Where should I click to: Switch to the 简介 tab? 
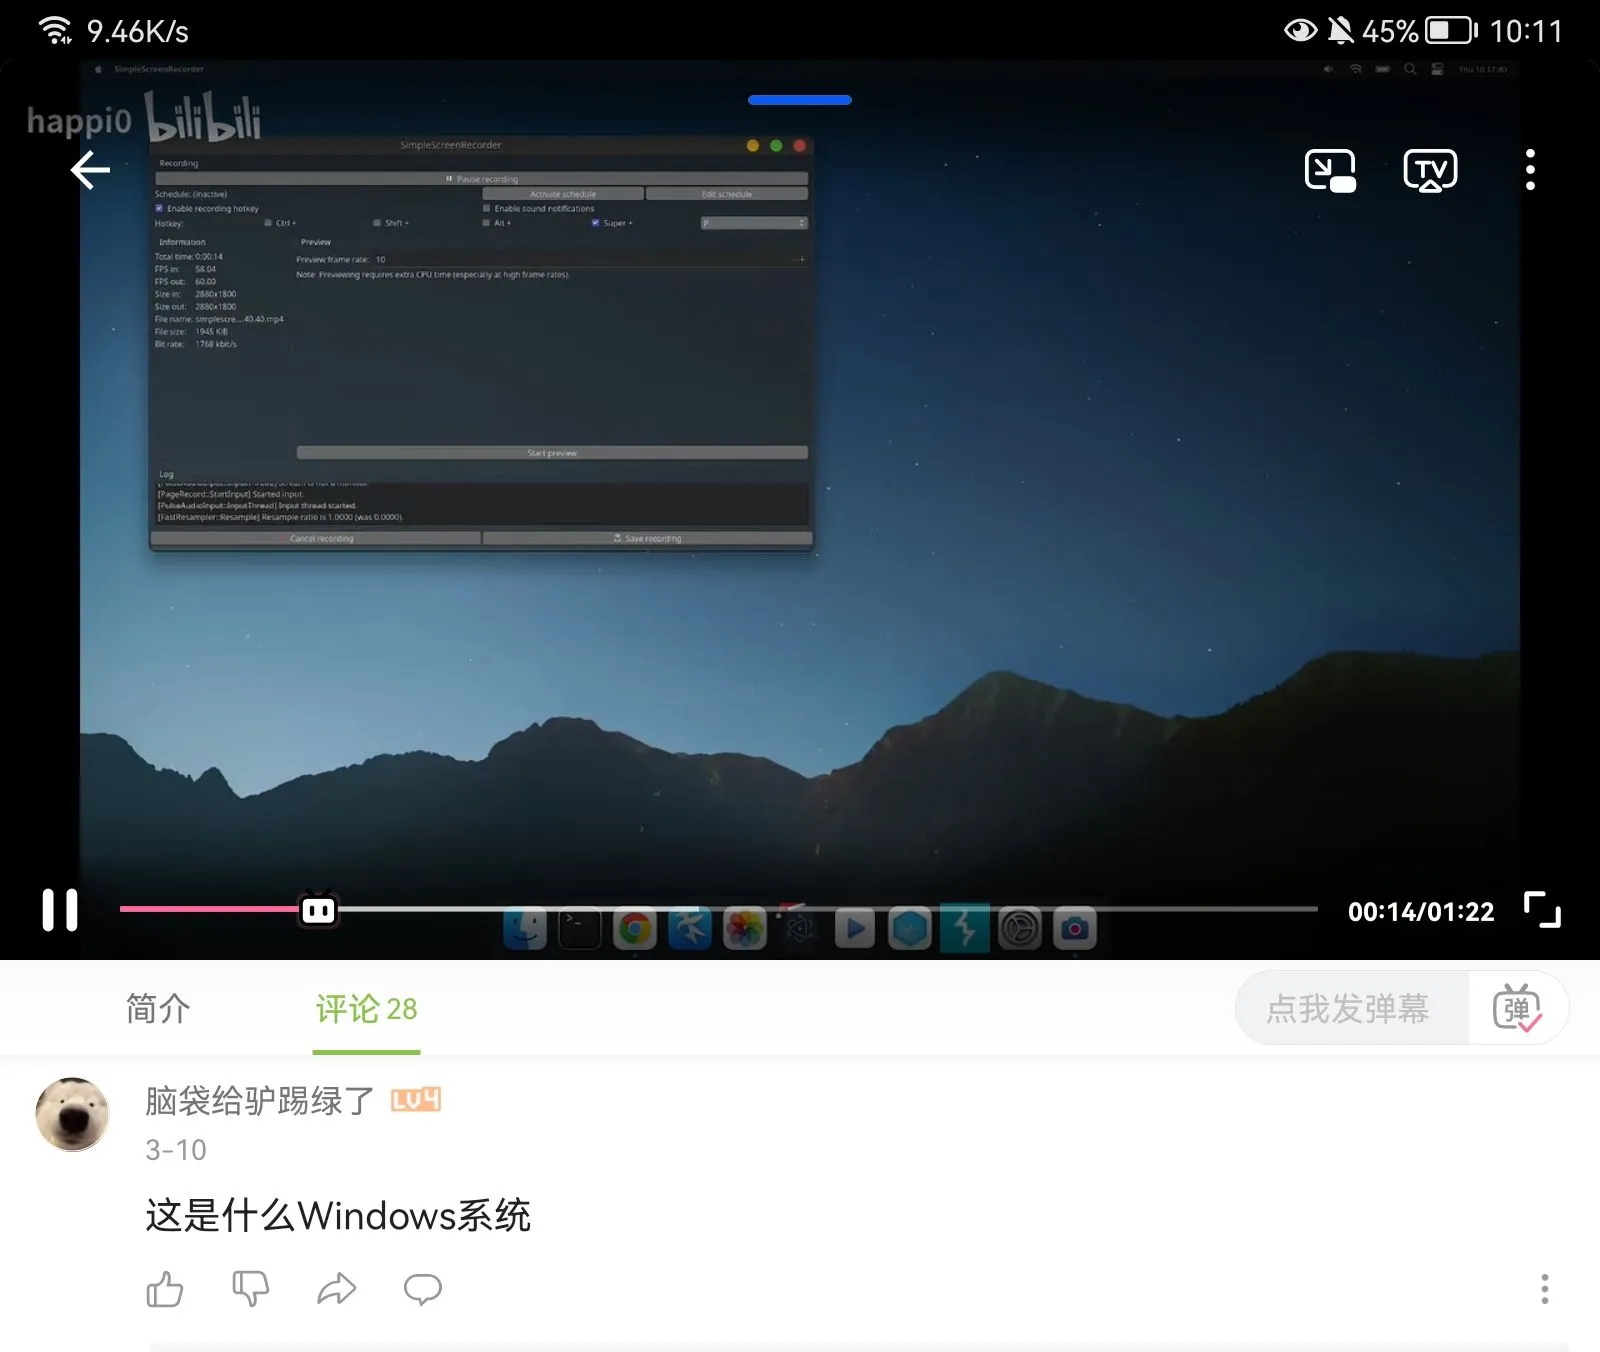coord(158,1009)
